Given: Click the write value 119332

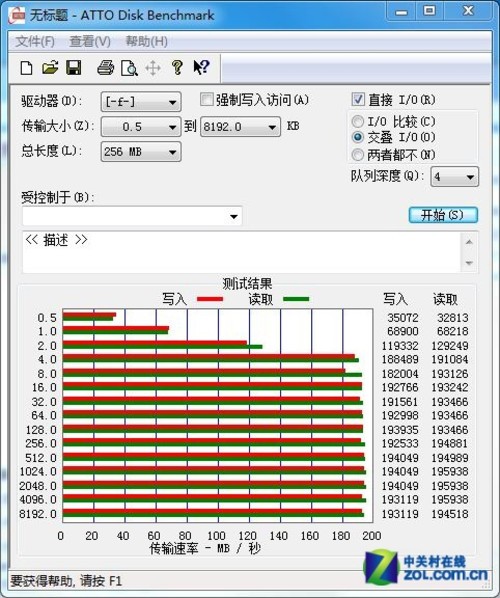Looking at the screenshot, I should (400, 346).
